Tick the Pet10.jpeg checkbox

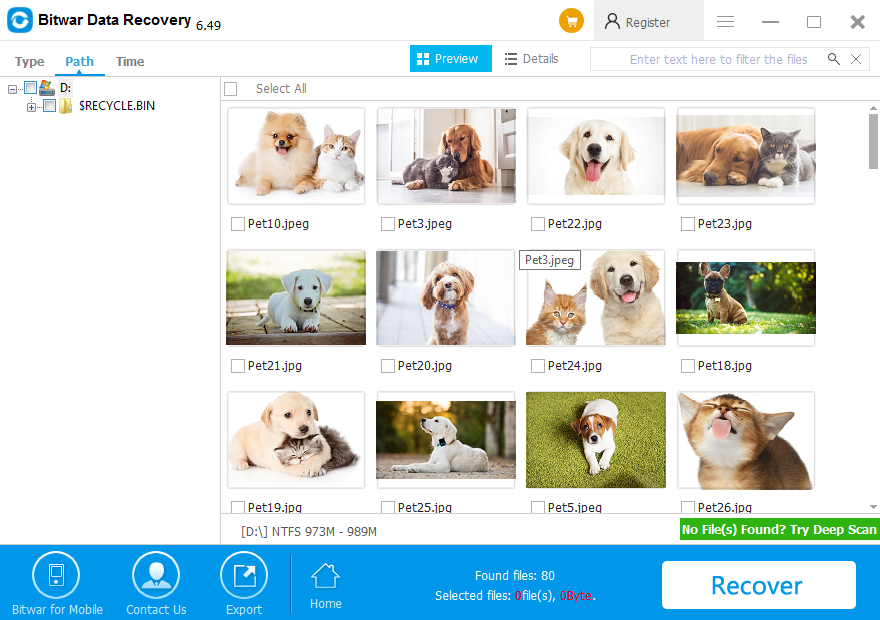coord(238,224)
